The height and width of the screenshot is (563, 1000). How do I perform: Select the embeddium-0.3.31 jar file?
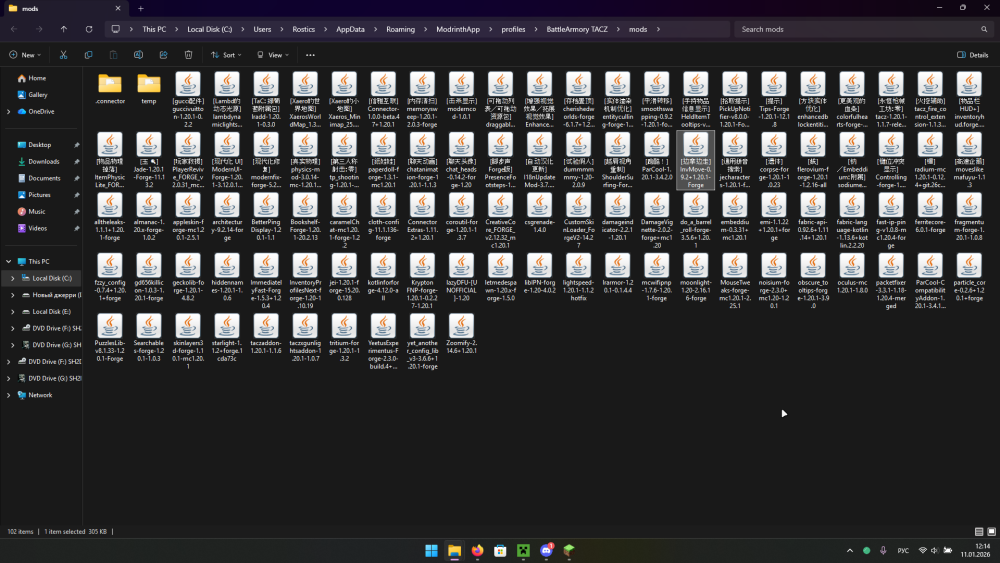click(x=735, y=217)
